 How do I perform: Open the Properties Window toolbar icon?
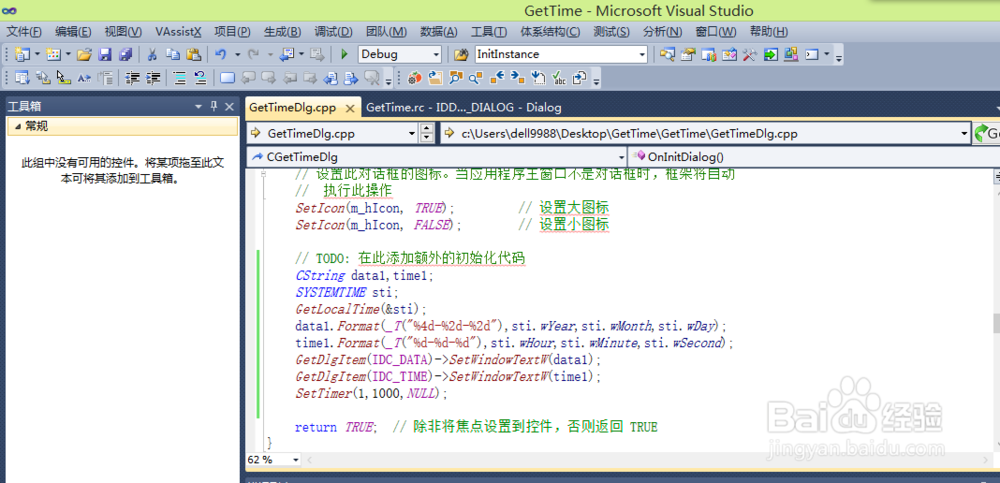688,54
